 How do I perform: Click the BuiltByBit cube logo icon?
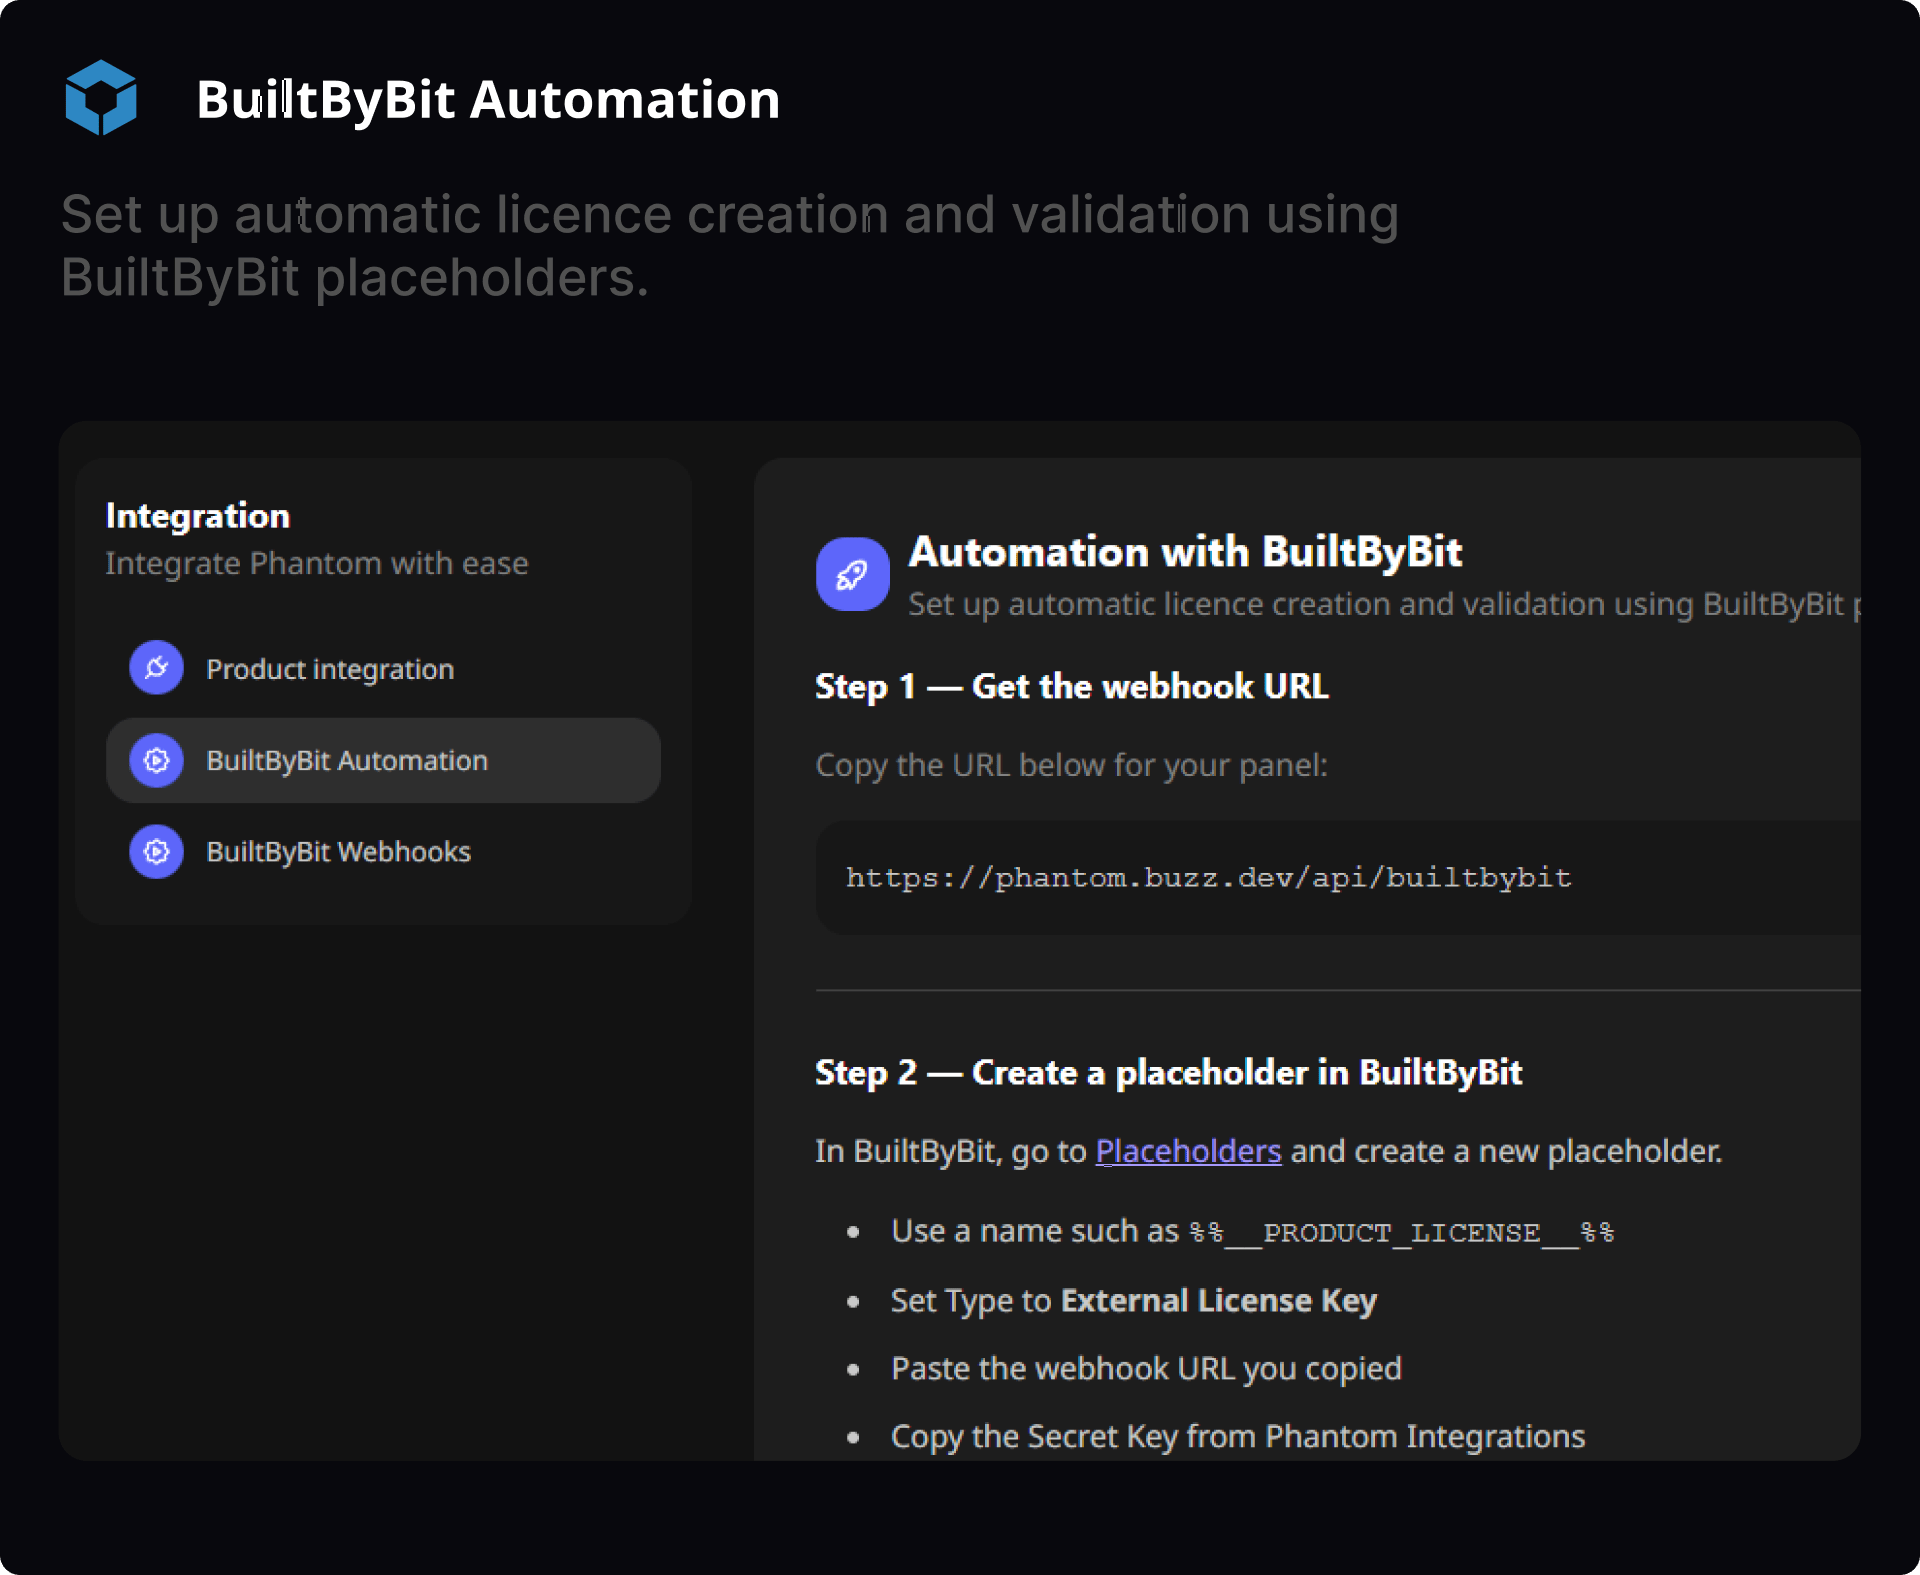coord(101,97)
